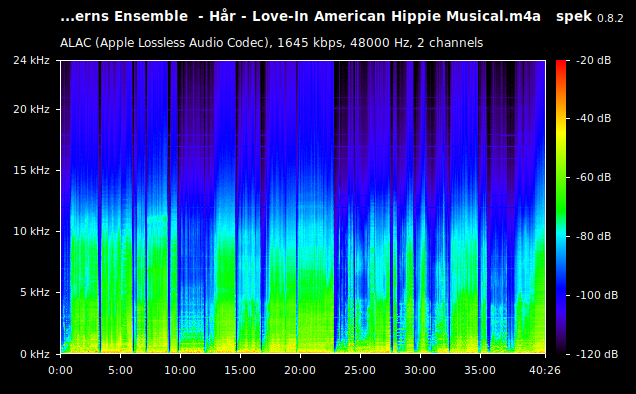Click the 20:00 time axis label
The height and width of the screenshot is (394, 636).
pos(300,370)
